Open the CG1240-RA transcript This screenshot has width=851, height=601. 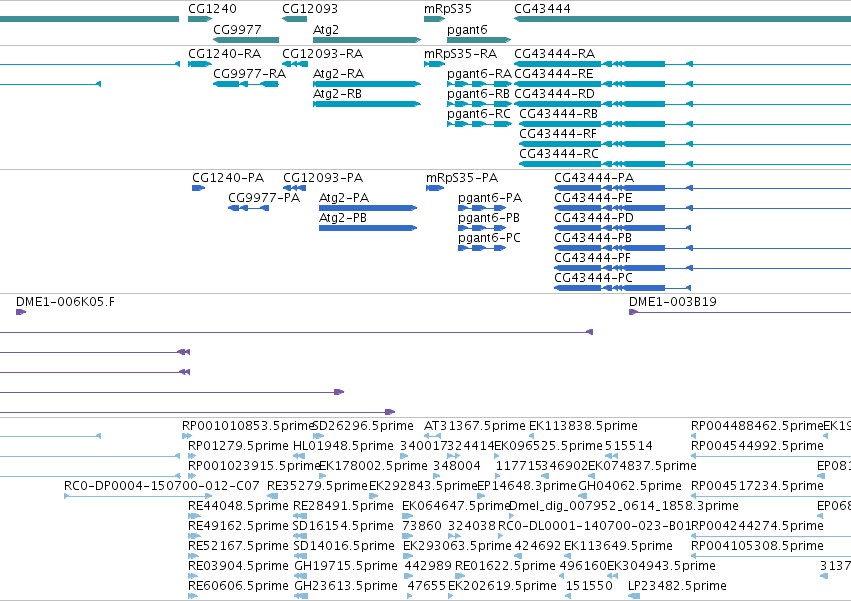pos(200,64)
